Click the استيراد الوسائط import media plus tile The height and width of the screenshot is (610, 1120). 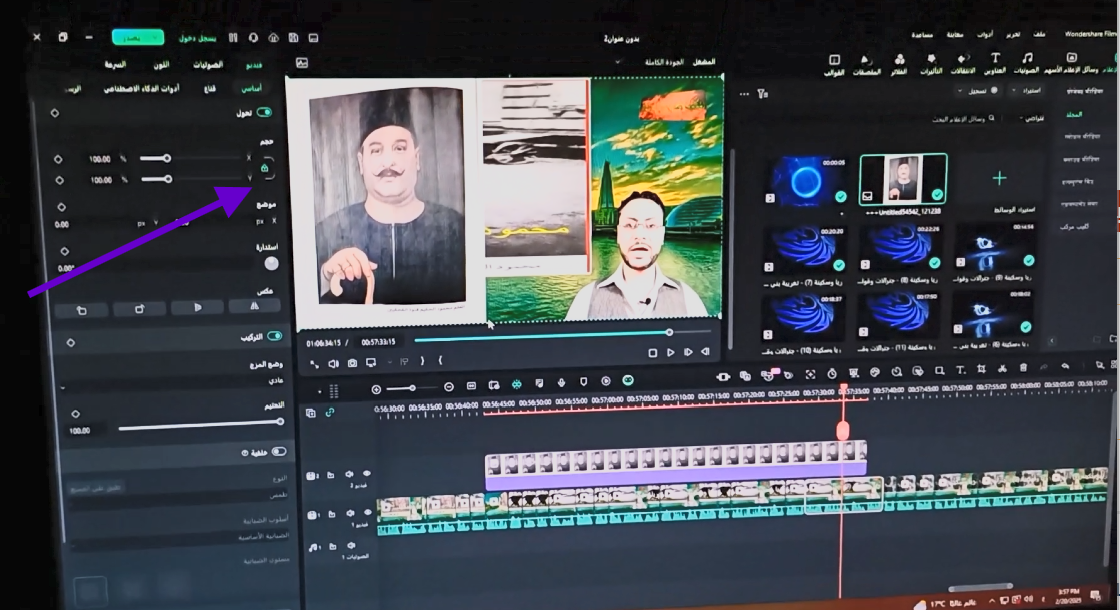[999, 178]
